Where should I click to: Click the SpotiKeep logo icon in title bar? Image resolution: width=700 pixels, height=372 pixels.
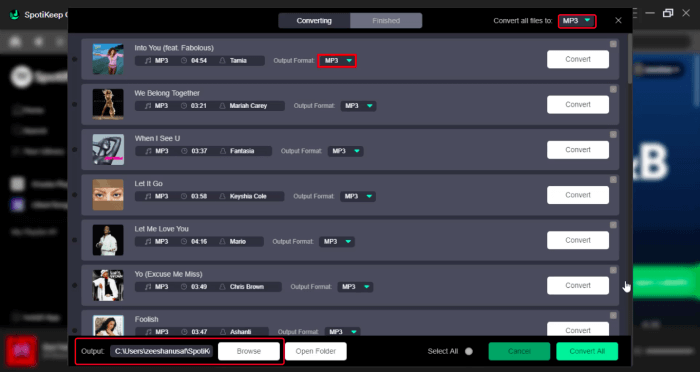coord(15,14)
